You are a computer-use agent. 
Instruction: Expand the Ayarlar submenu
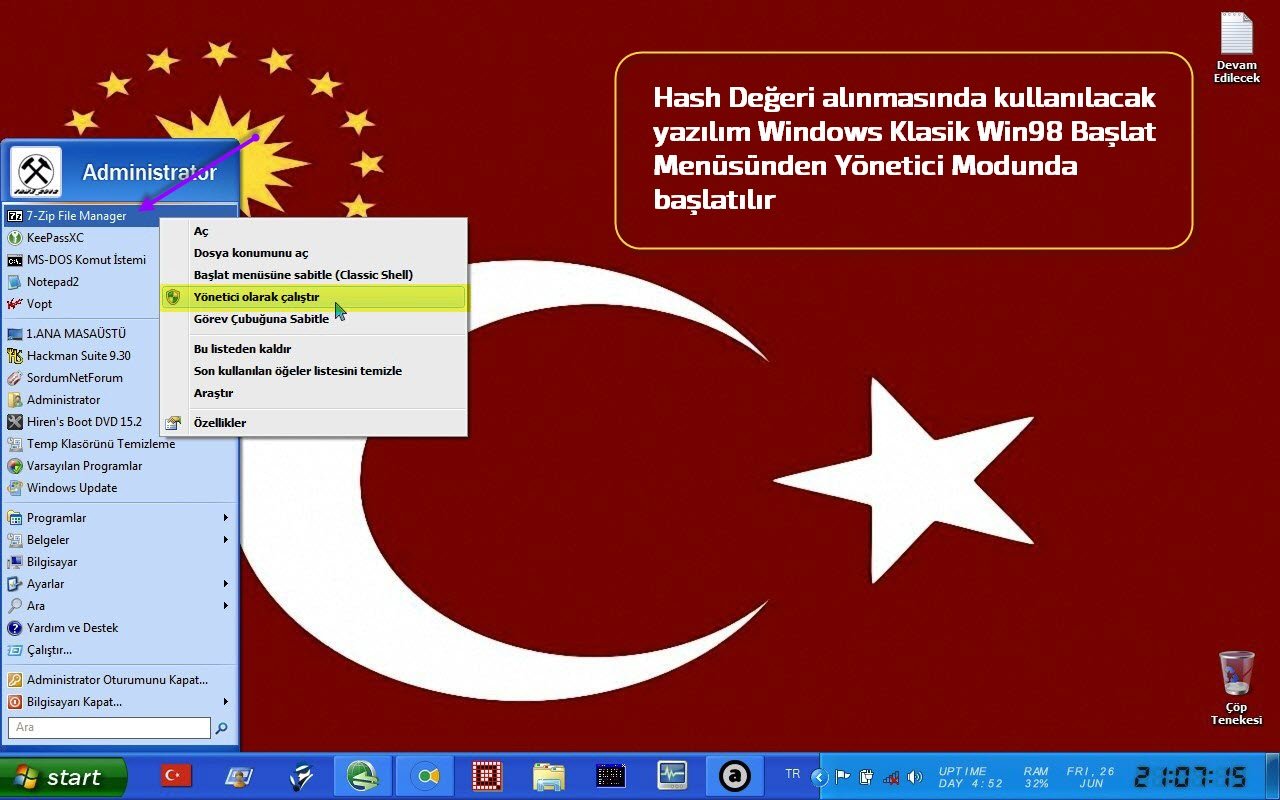point(120,584)
